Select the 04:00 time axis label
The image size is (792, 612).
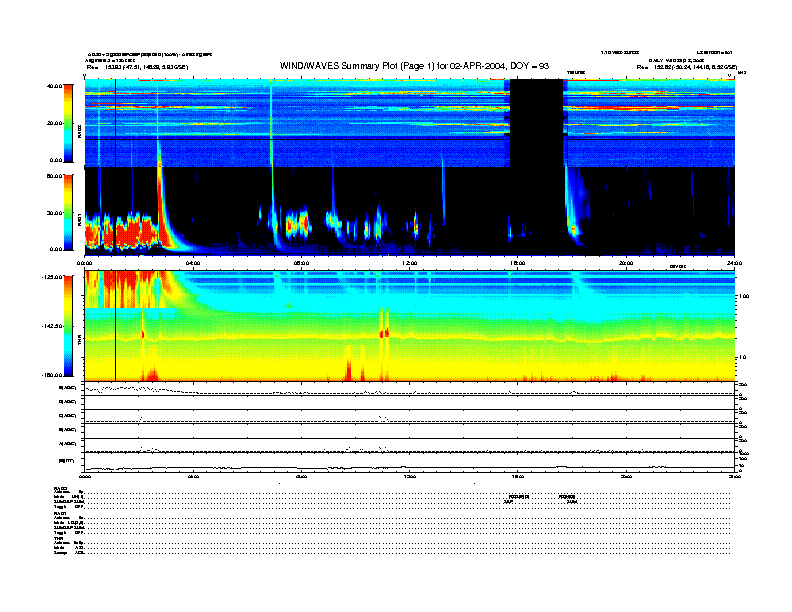tap(193, 263)
